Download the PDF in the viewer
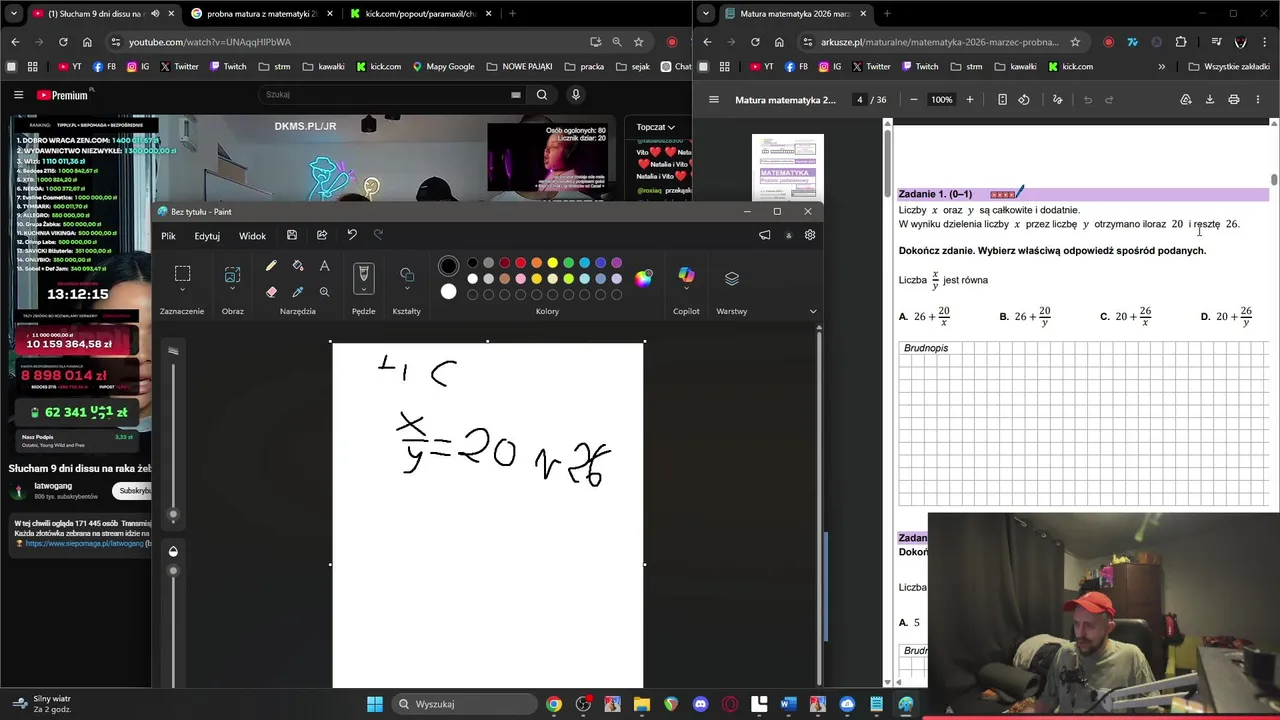Viewport: 1280px width, 720px height. [1210, 100]
